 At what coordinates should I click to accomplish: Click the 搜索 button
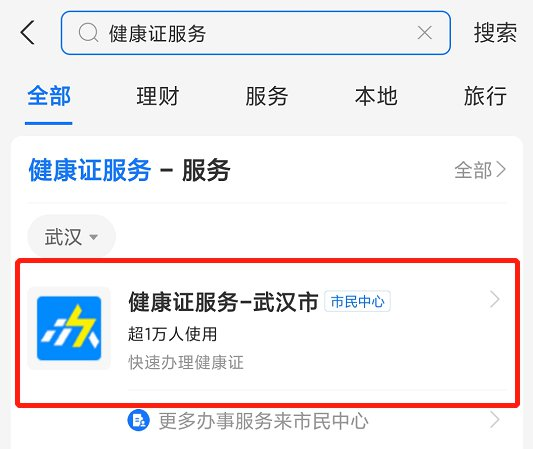495,33
